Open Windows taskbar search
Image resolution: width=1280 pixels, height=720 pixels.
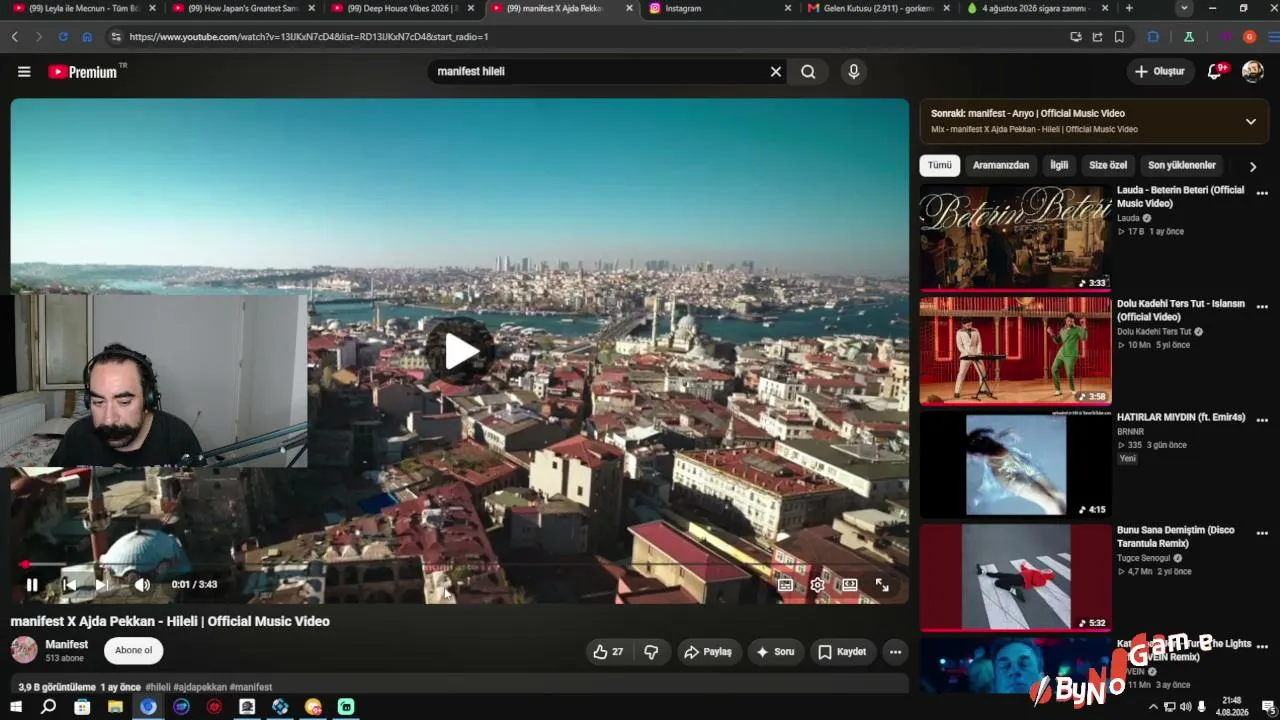click(48, 707)
